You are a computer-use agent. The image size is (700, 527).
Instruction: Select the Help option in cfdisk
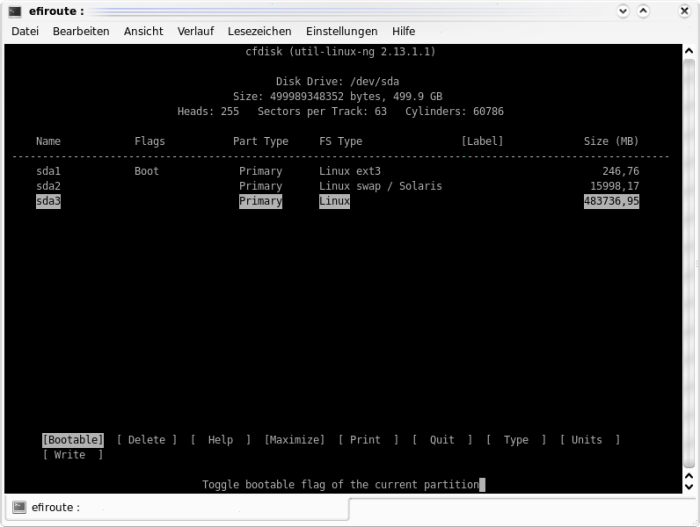[x=220, y=440]
